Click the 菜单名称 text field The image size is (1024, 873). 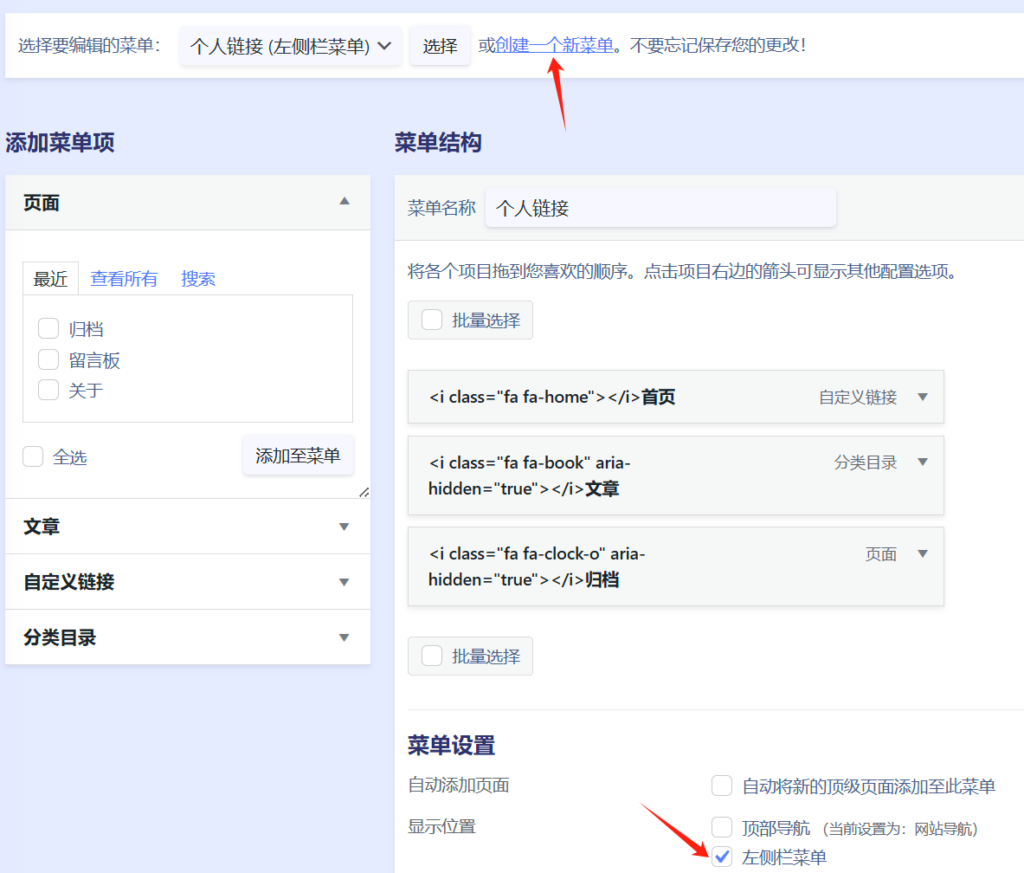[660, 208]
